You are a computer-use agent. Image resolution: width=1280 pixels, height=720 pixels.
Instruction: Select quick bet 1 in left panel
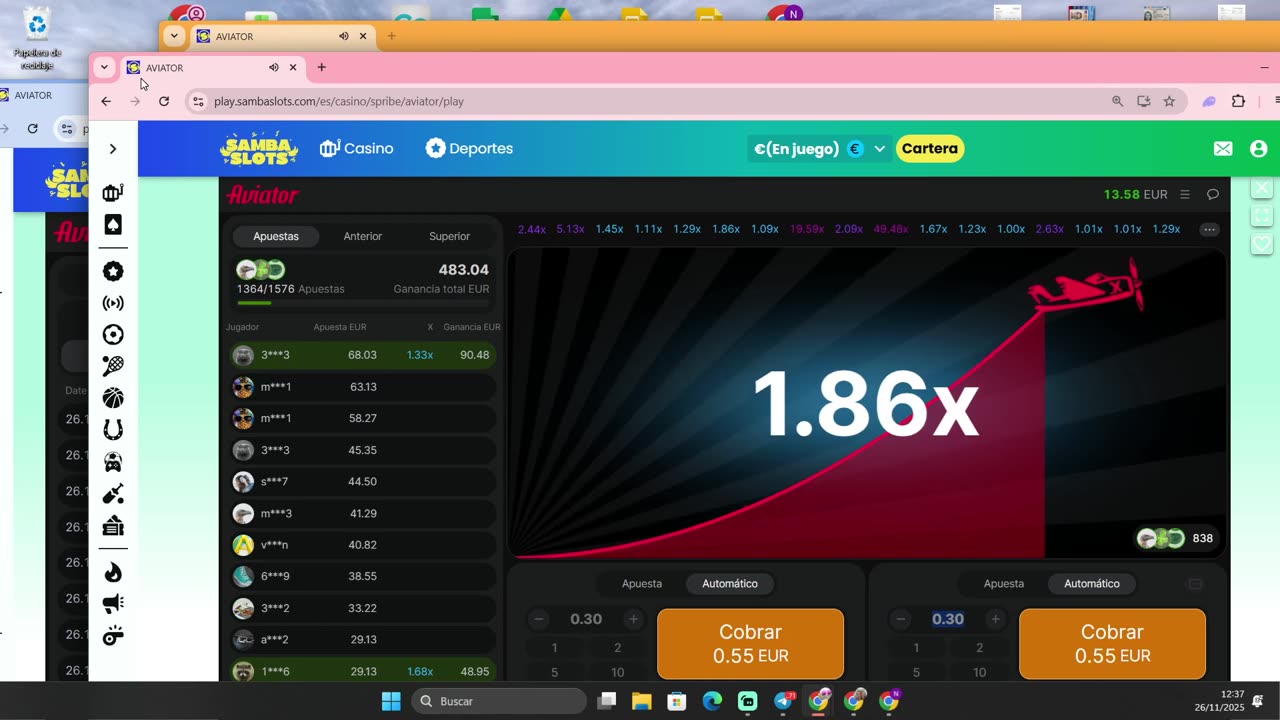[x=554, y=648]
